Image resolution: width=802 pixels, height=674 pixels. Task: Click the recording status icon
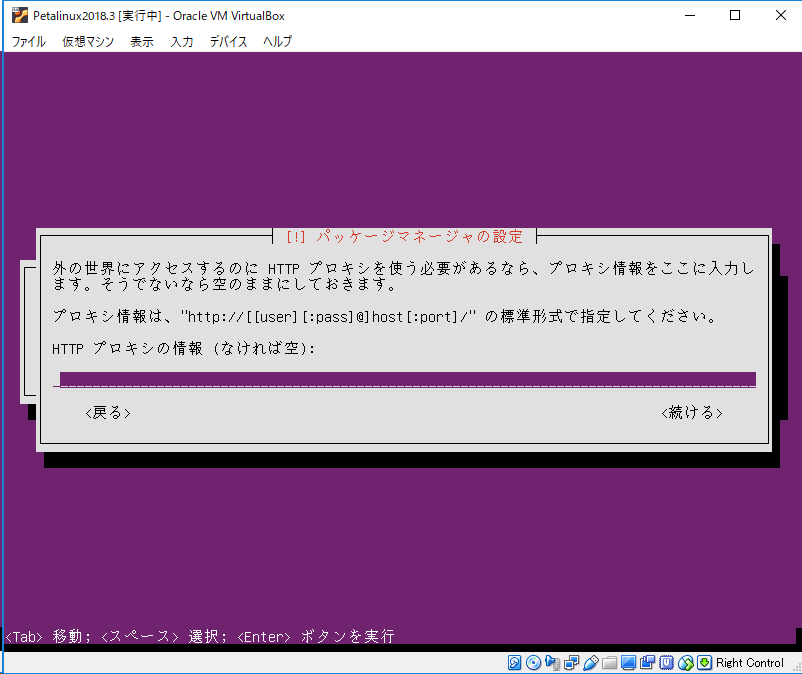pyautogui.click(x=647, y=662)
